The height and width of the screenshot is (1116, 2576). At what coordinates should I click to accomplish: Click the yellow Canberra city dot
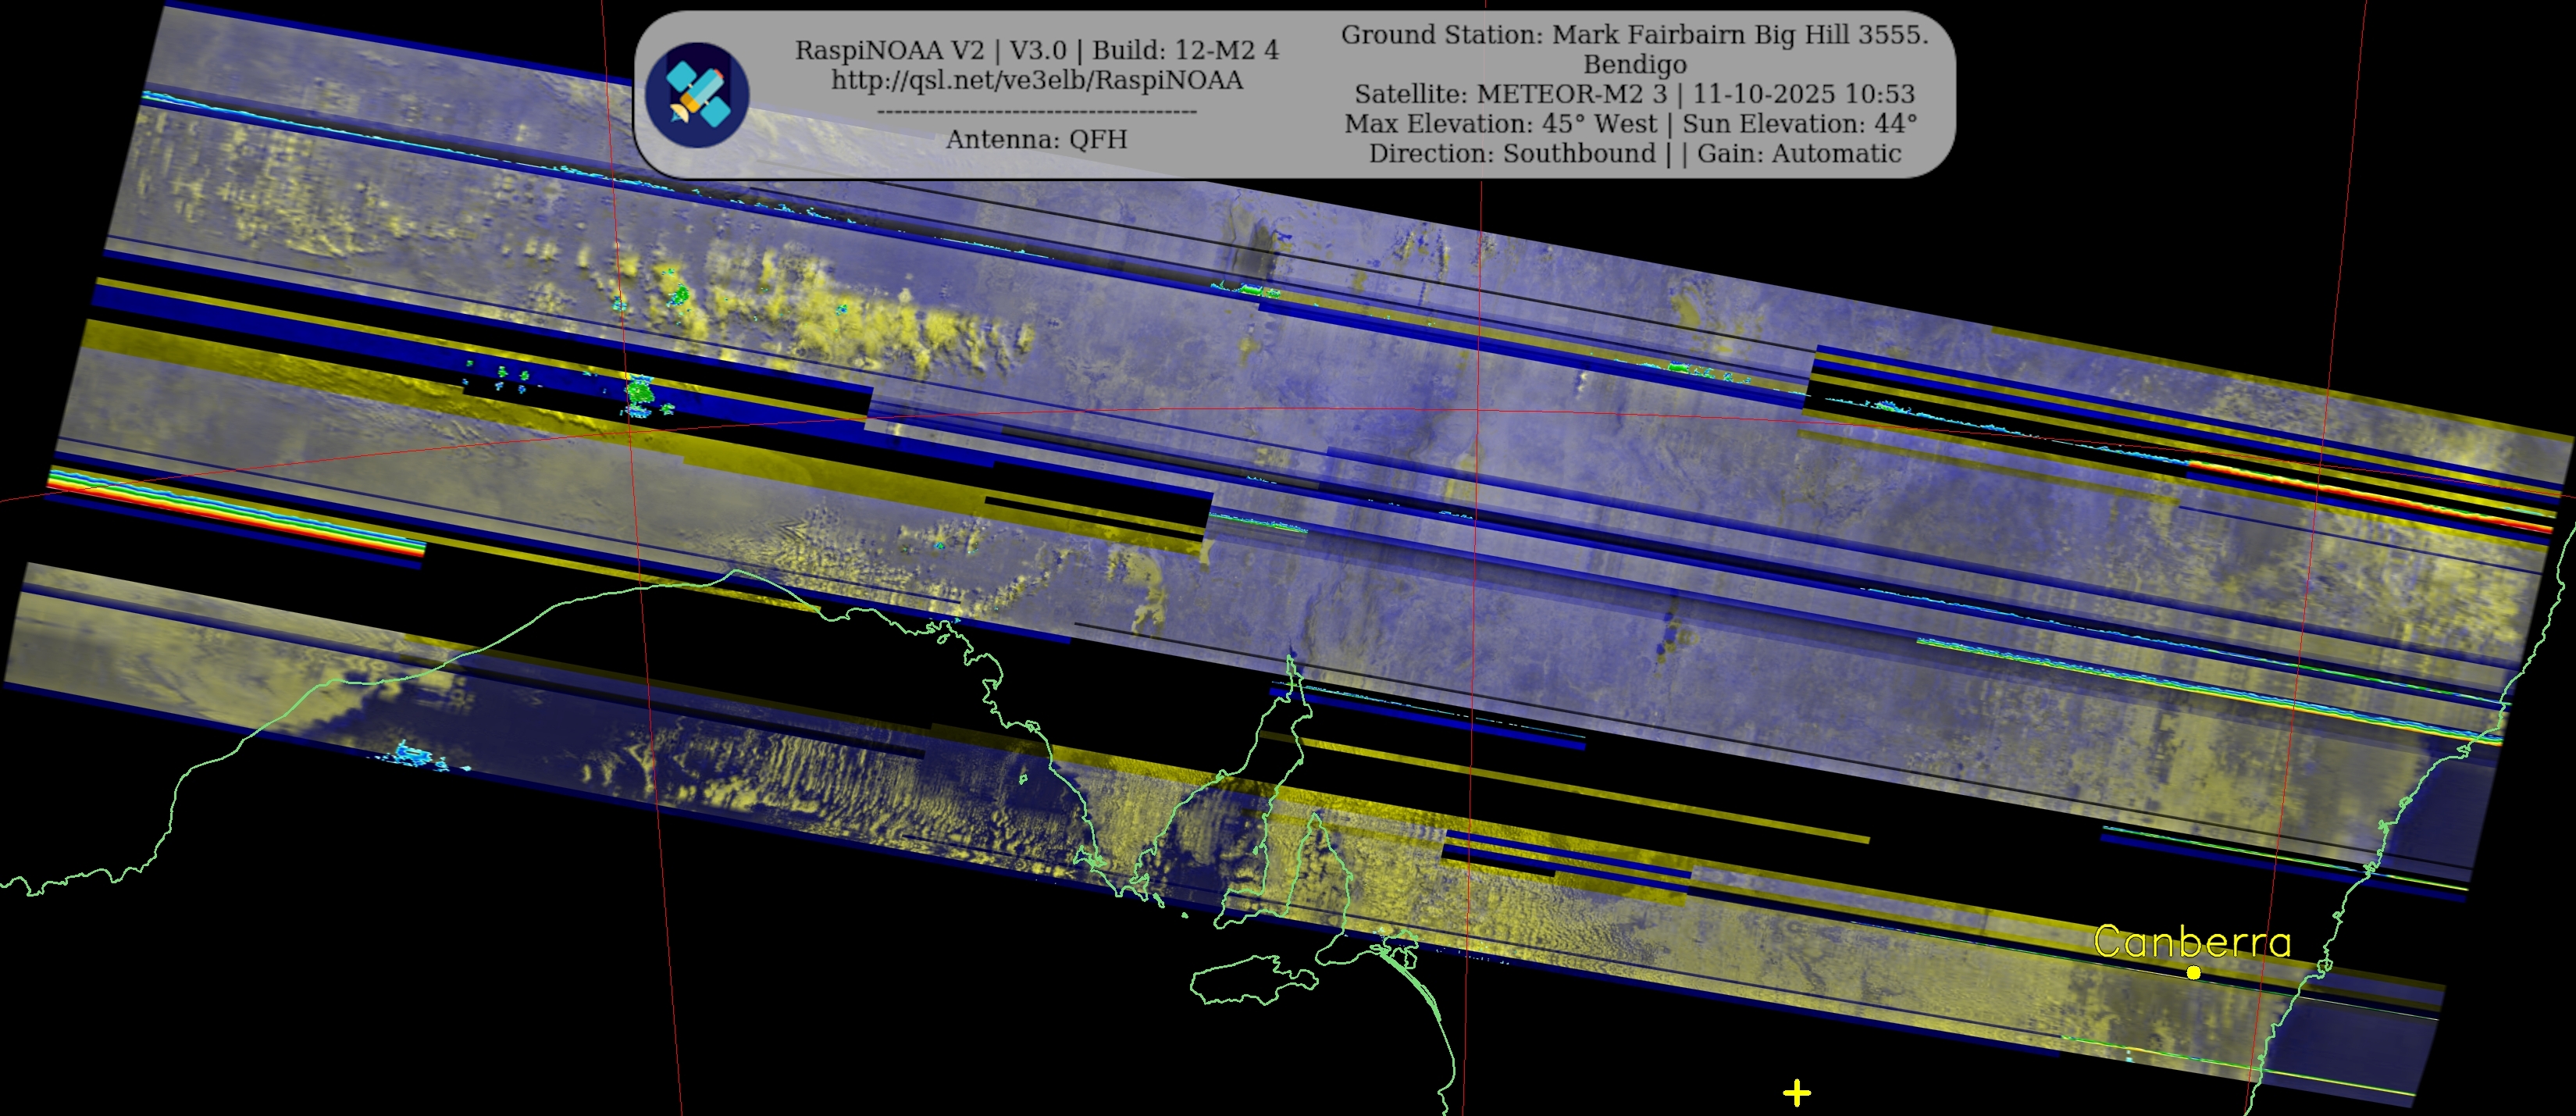click(x=2193, y=972)
